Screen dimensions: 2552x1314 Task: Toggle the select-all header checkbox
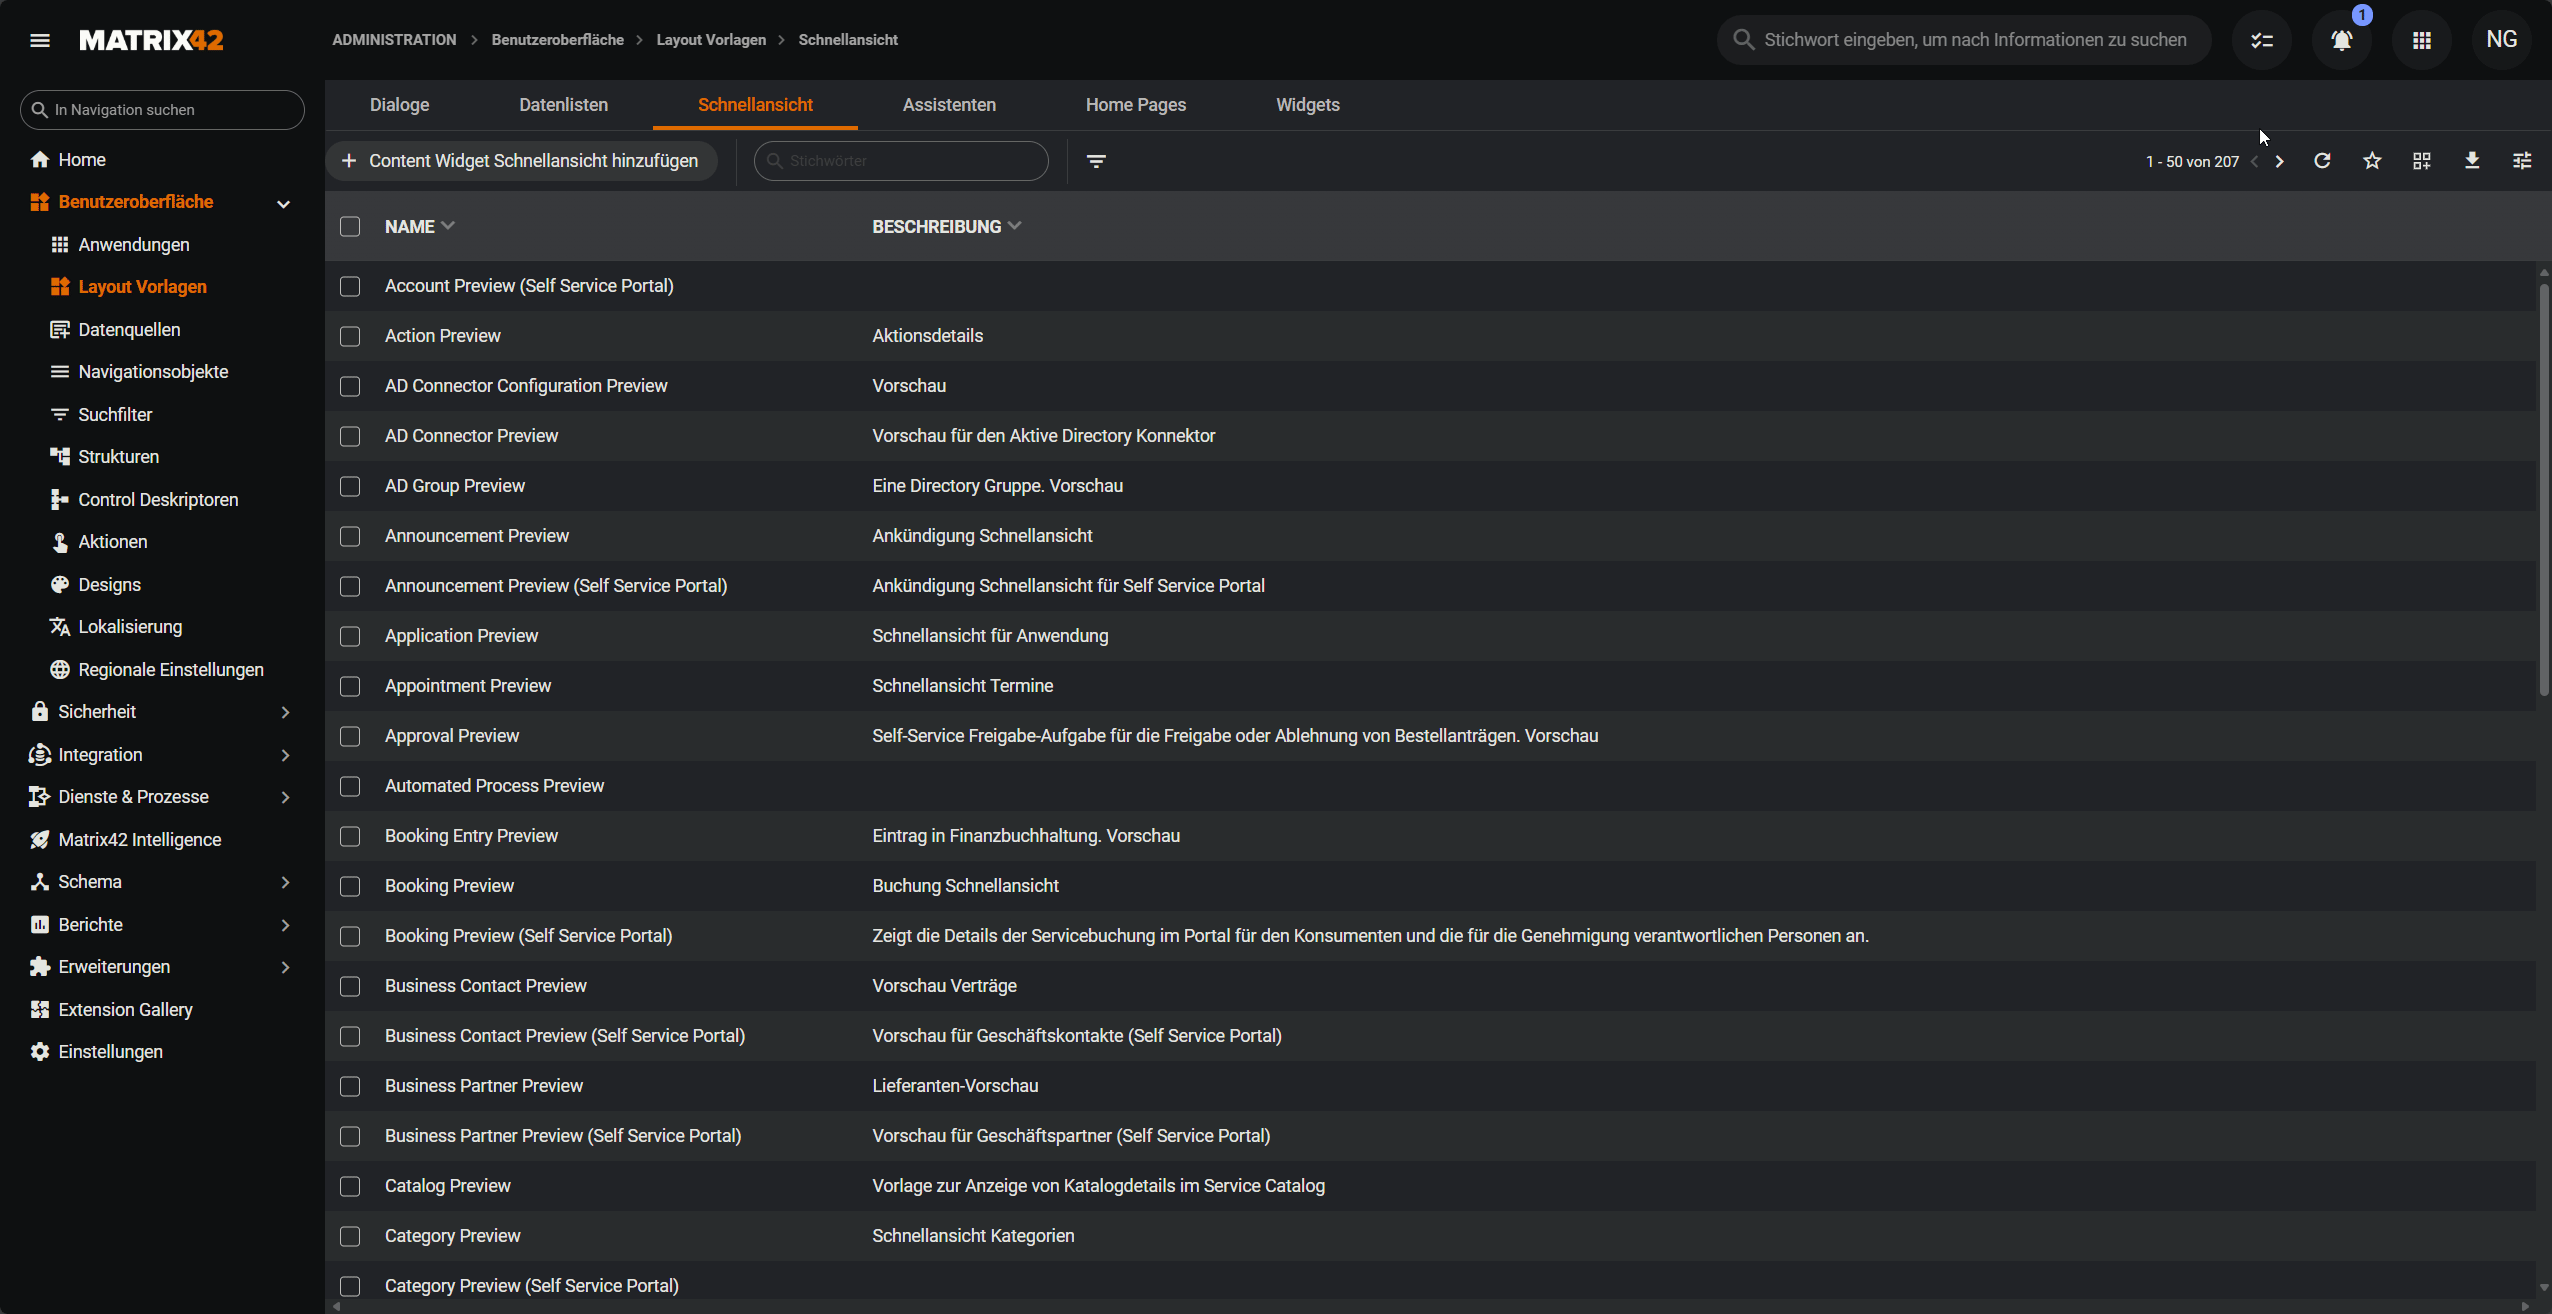[350, 227]
